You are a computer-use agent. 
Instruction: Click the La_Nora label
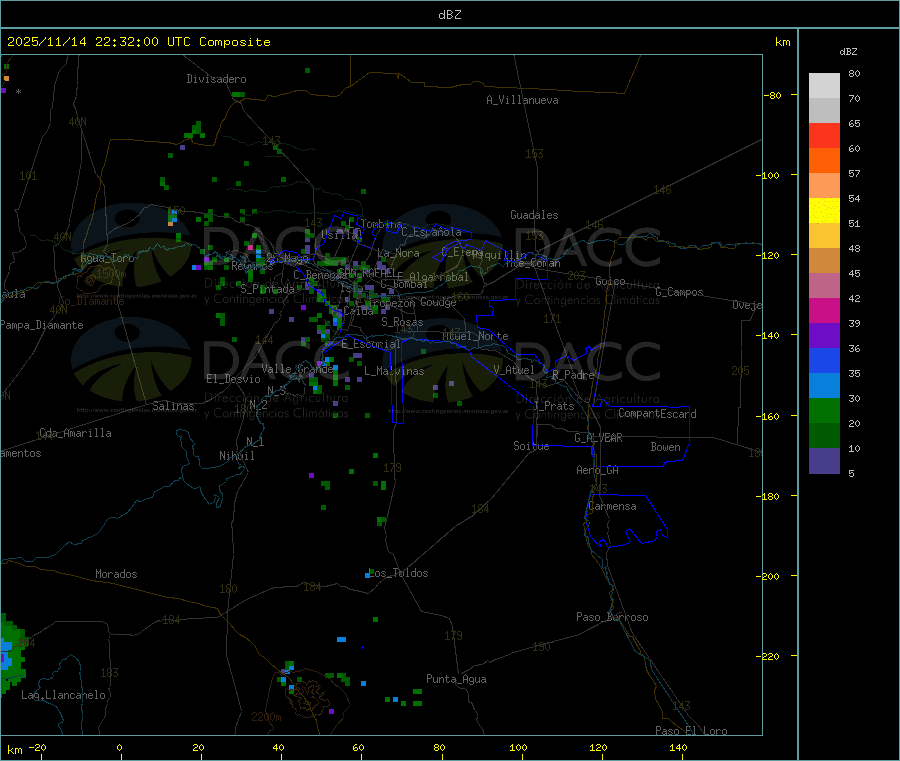click(x=398, y=253)
